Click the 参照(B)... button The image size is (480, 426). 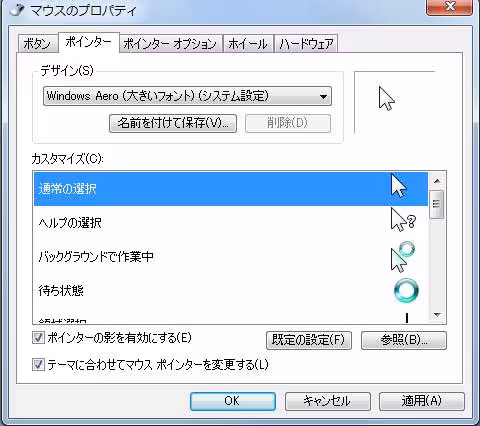click(x=404, y=340)
